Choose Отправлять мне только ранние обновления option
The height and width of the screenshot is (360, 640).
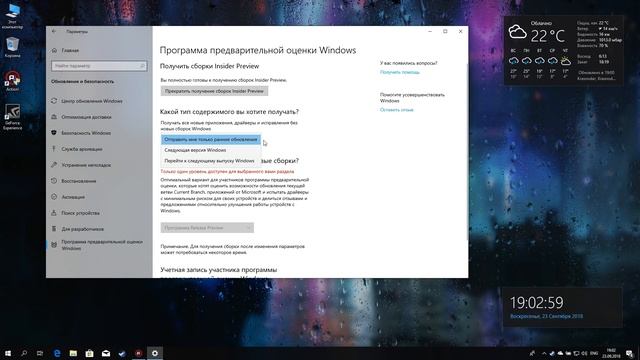[211, 140]
